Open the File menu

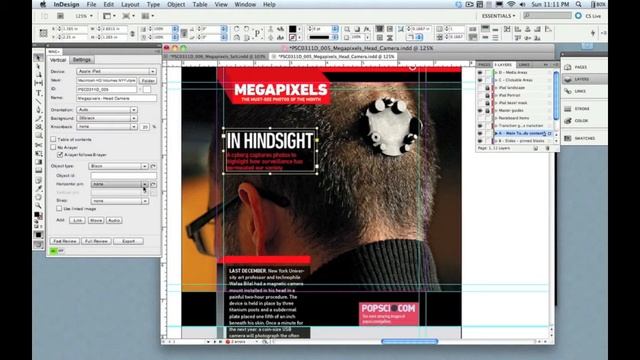(91, 4)
